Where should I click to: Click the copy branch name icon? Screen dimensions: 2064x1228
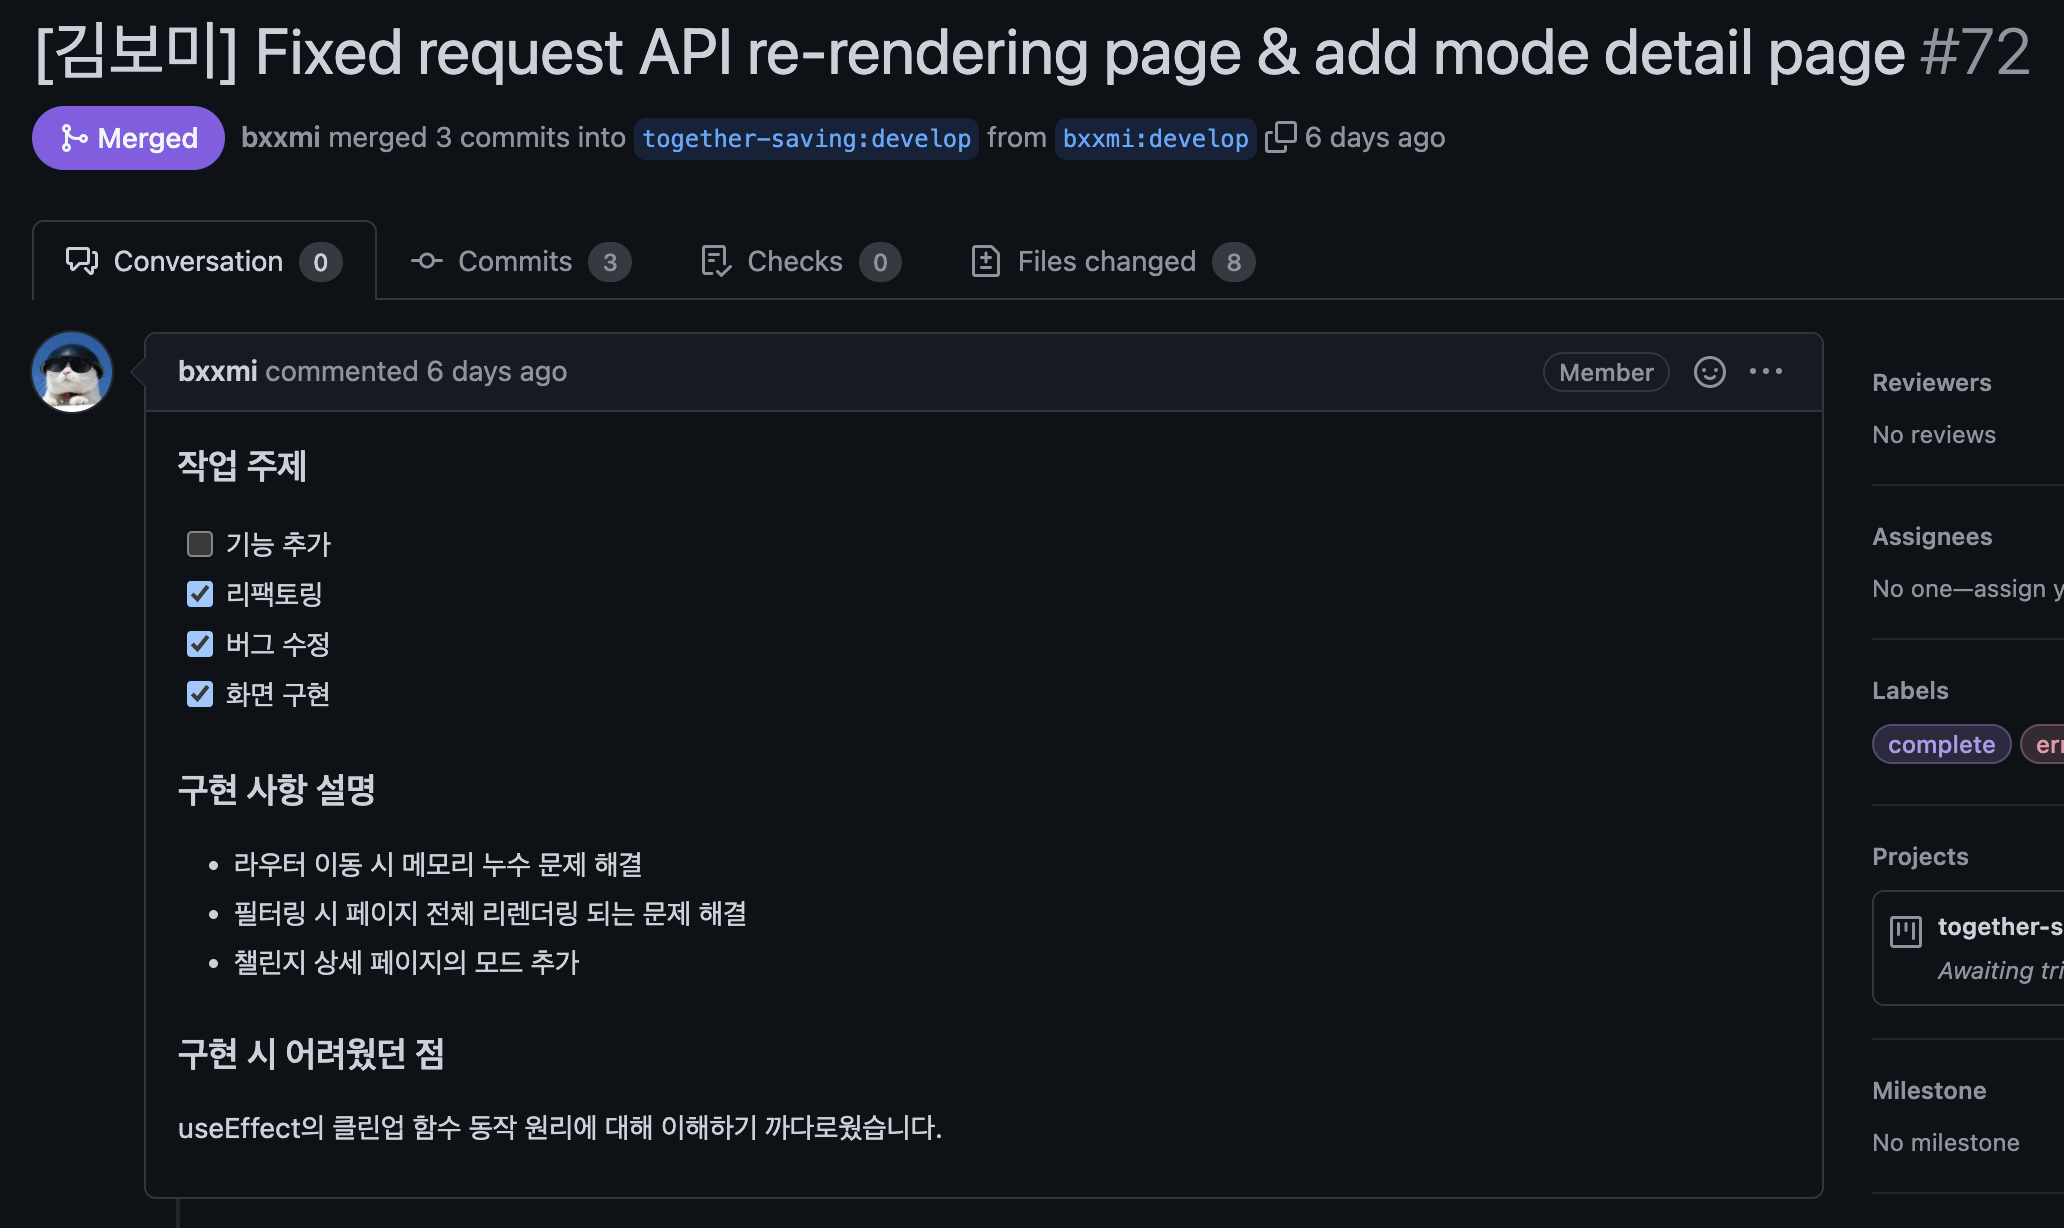point(1280,137)
